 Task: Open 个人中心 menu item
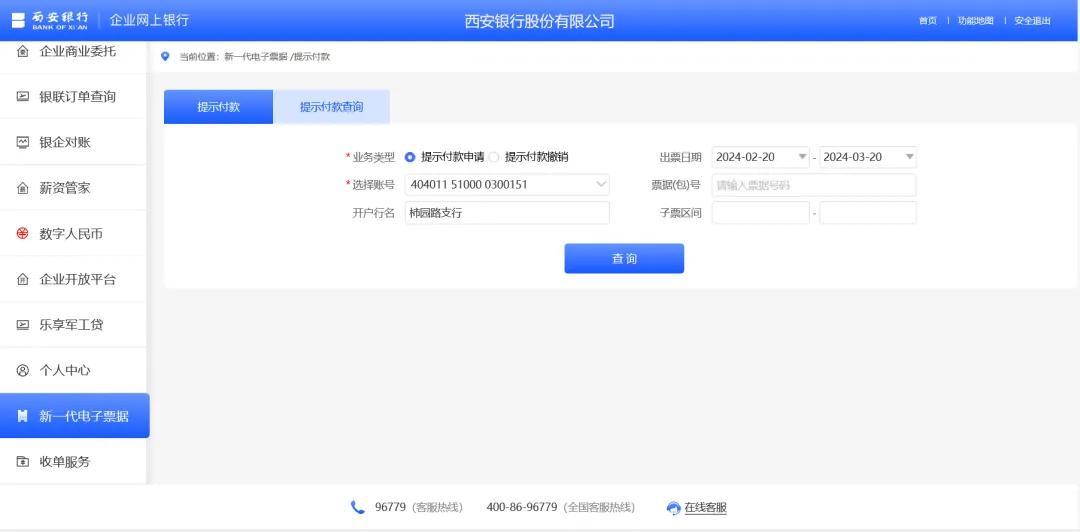[73, 370]
